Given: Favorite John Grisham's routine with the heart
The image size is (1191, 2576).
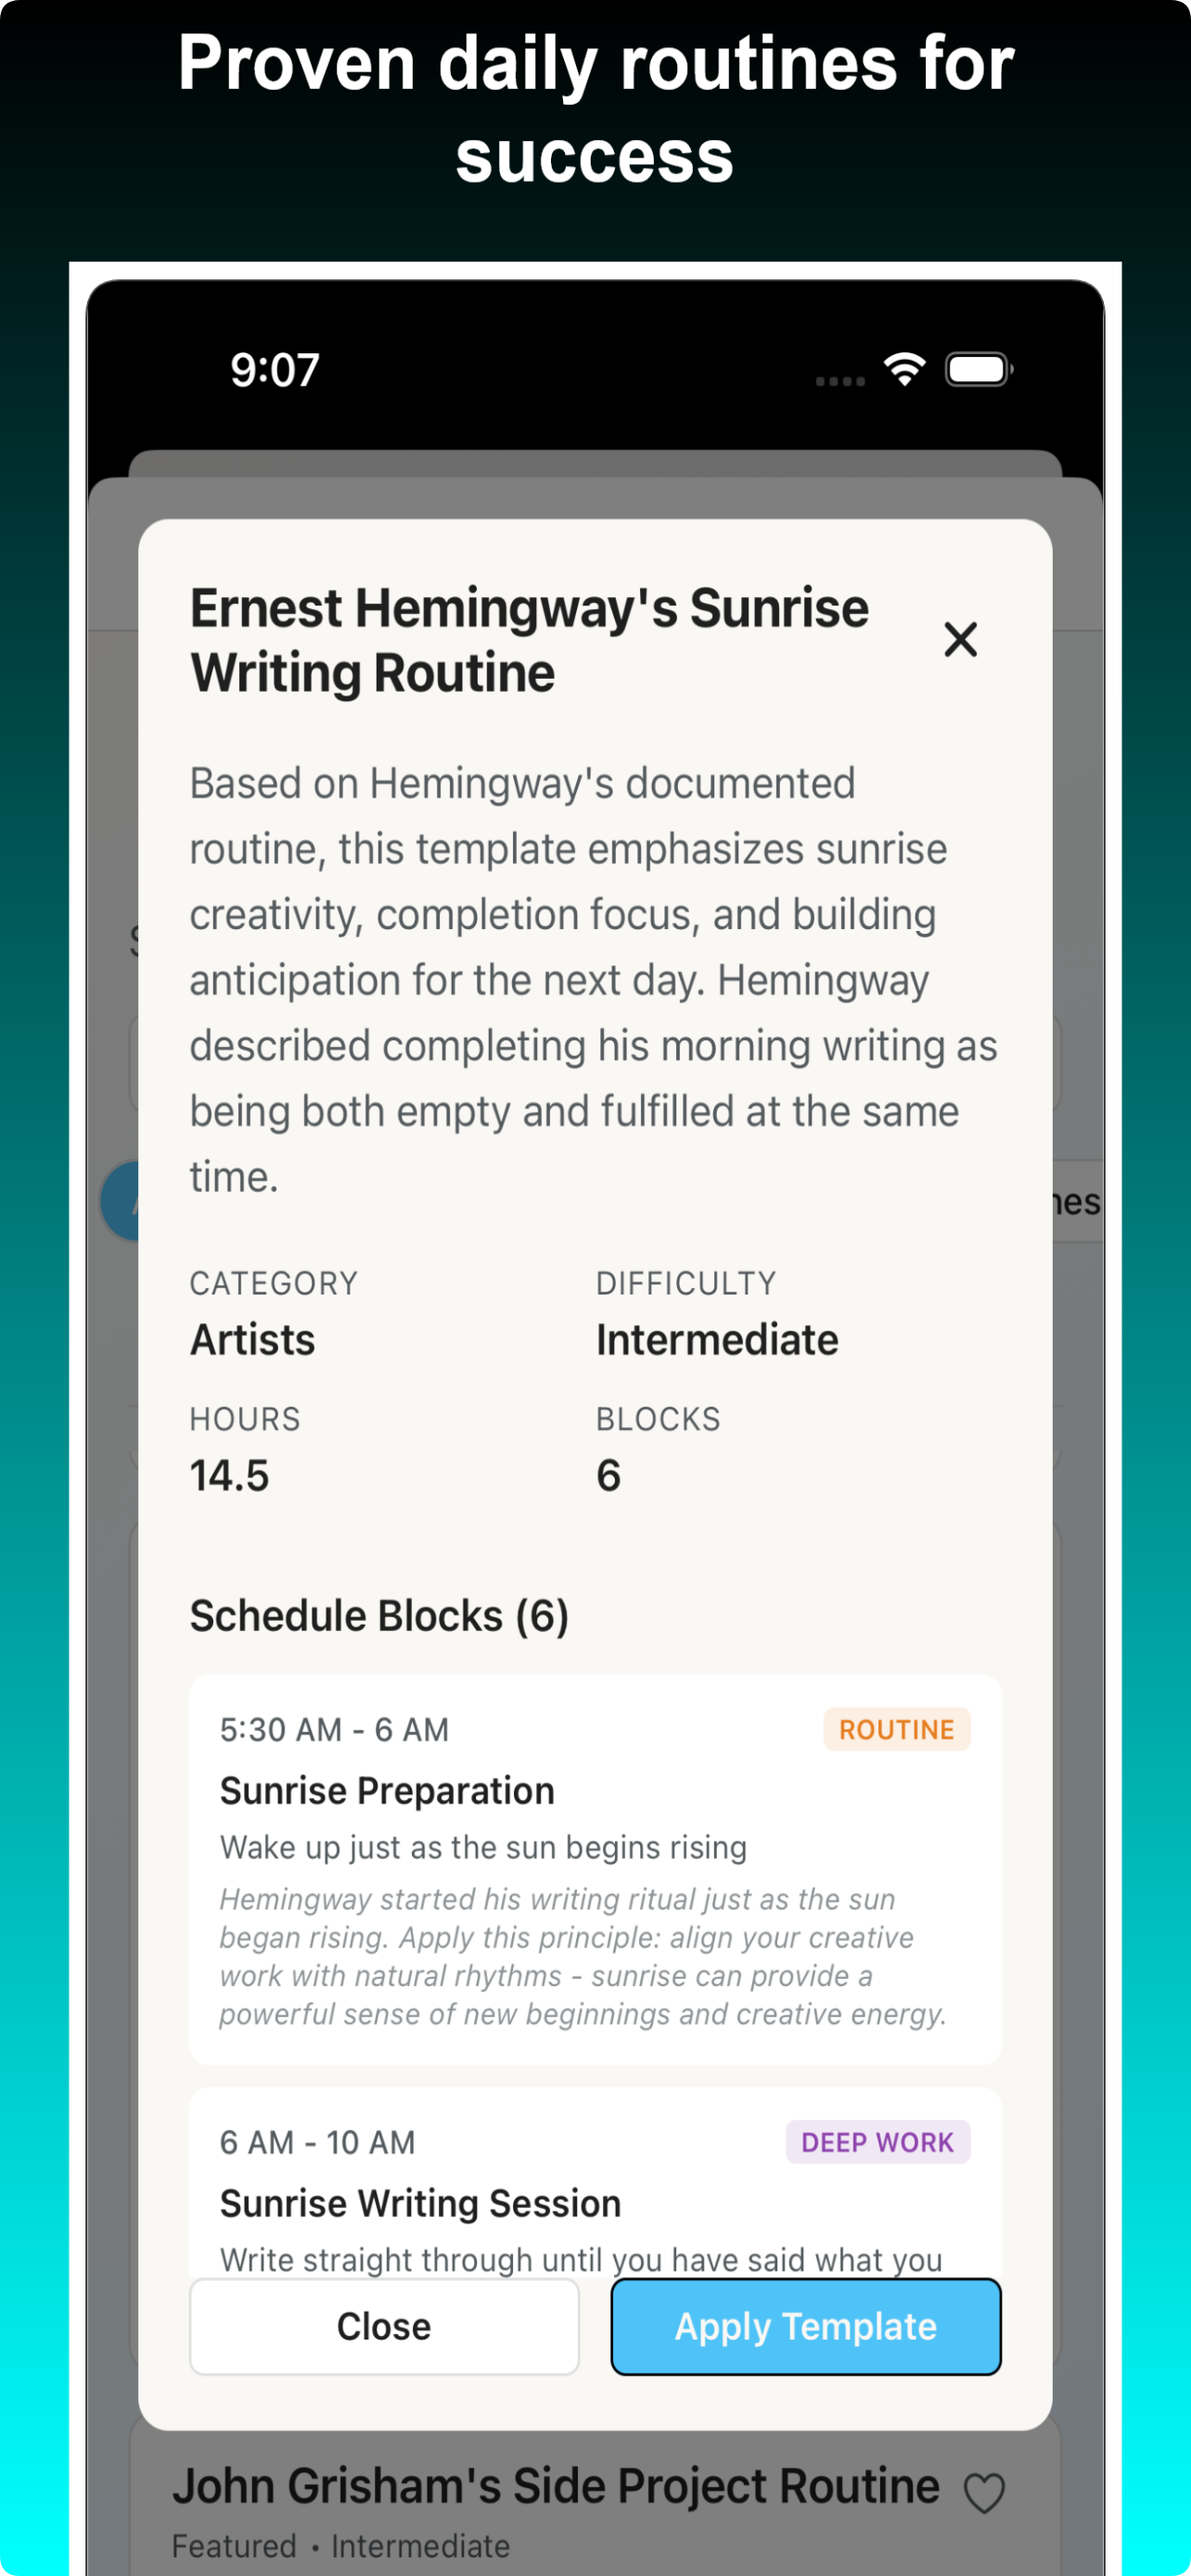Looking at the screenshot, I should point(983,2492).
